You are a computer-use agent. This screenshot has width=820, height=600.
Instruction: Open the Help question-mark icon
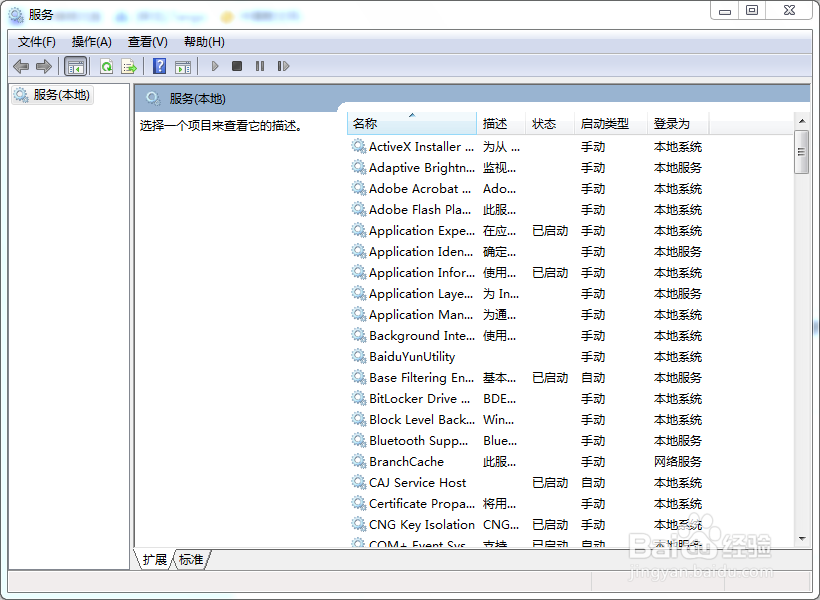pyautogui.click(x=160, y=66)
